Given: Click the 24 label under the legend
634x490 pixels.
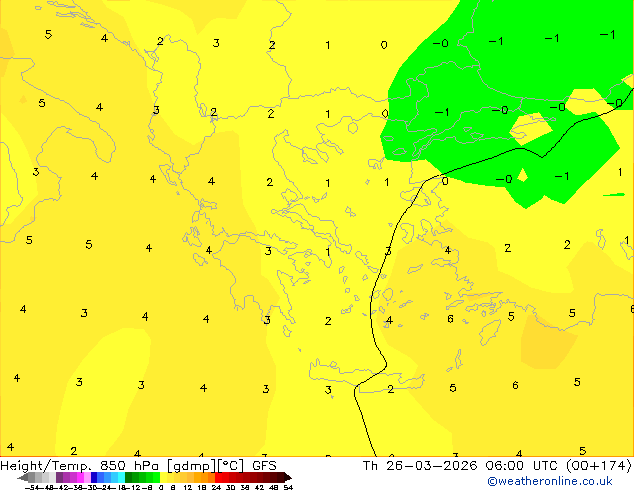Looking at the screenshot, I should click(216, 487).
